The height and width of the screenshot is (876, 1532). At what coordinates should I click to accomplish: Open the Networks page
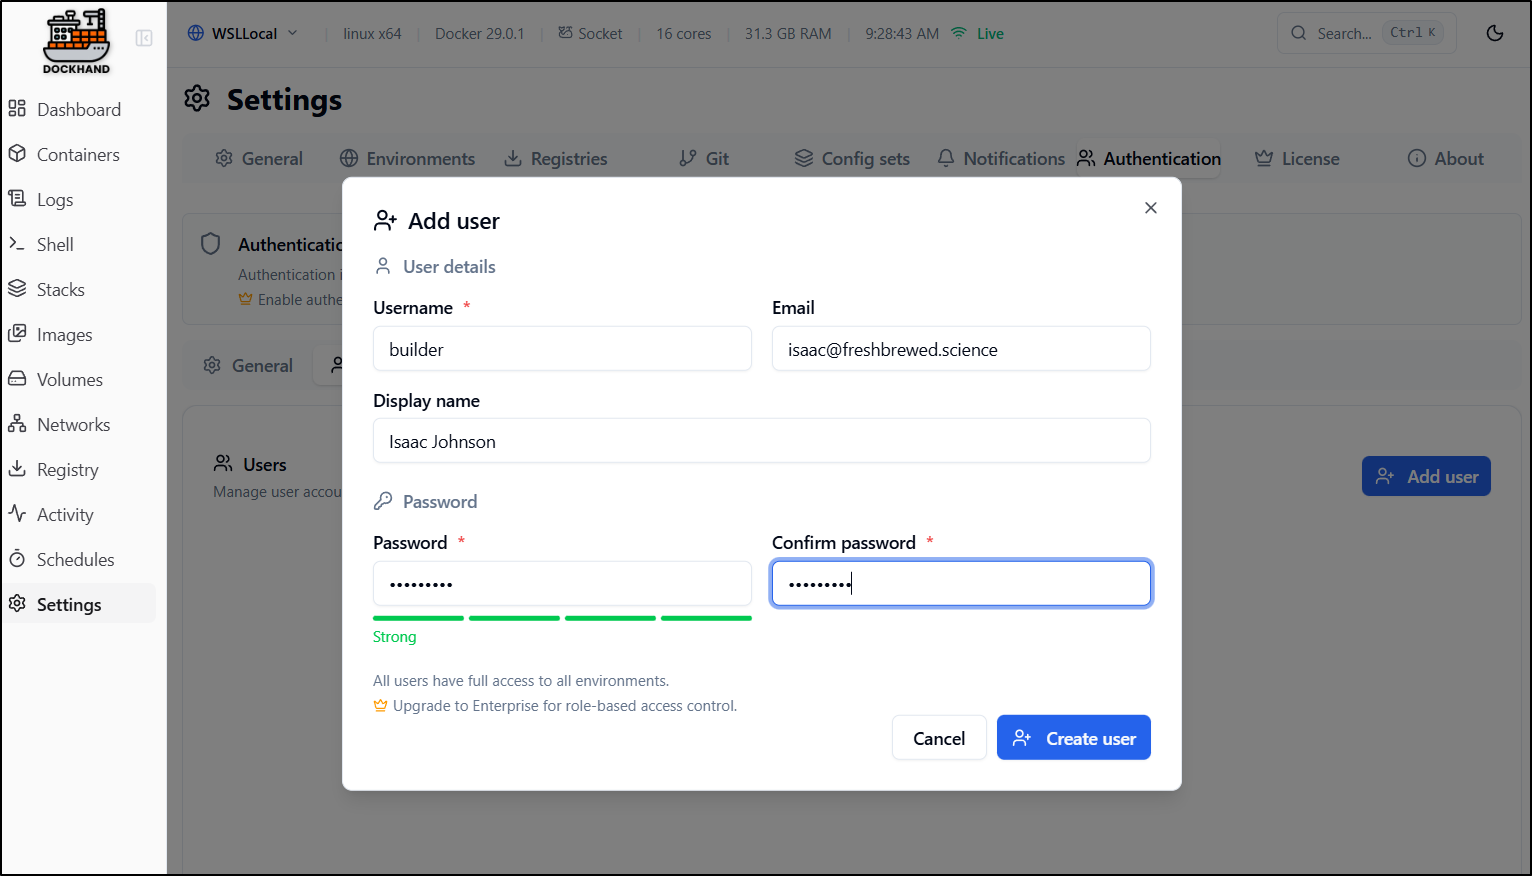73,425
